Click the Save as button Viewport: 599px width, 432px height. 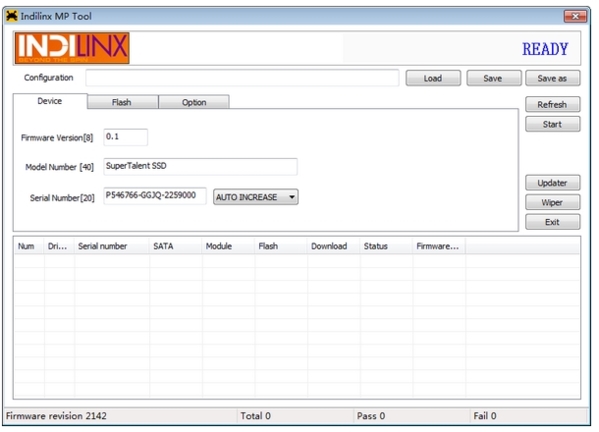[552, 78]
